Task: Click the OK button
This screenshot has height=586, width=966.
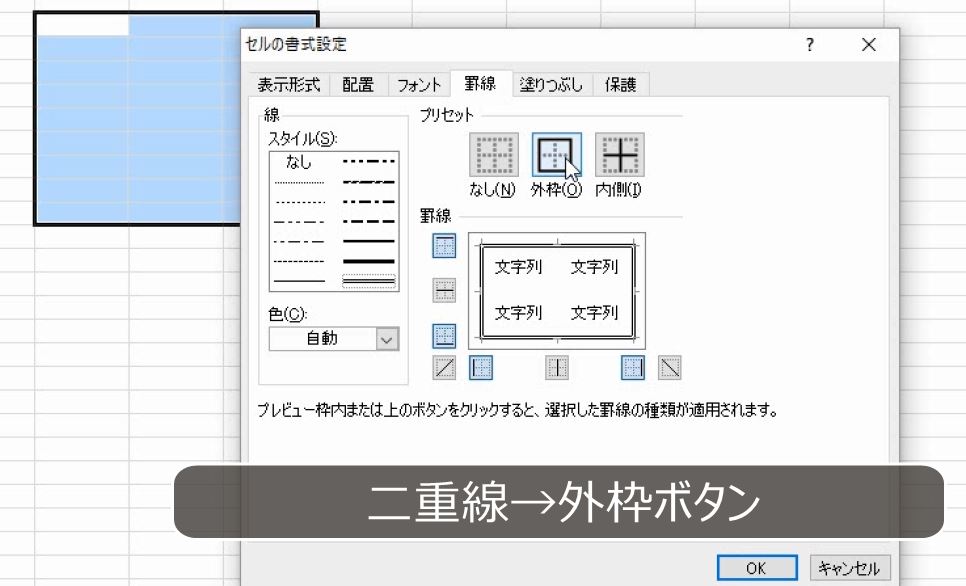Action: 757,566
